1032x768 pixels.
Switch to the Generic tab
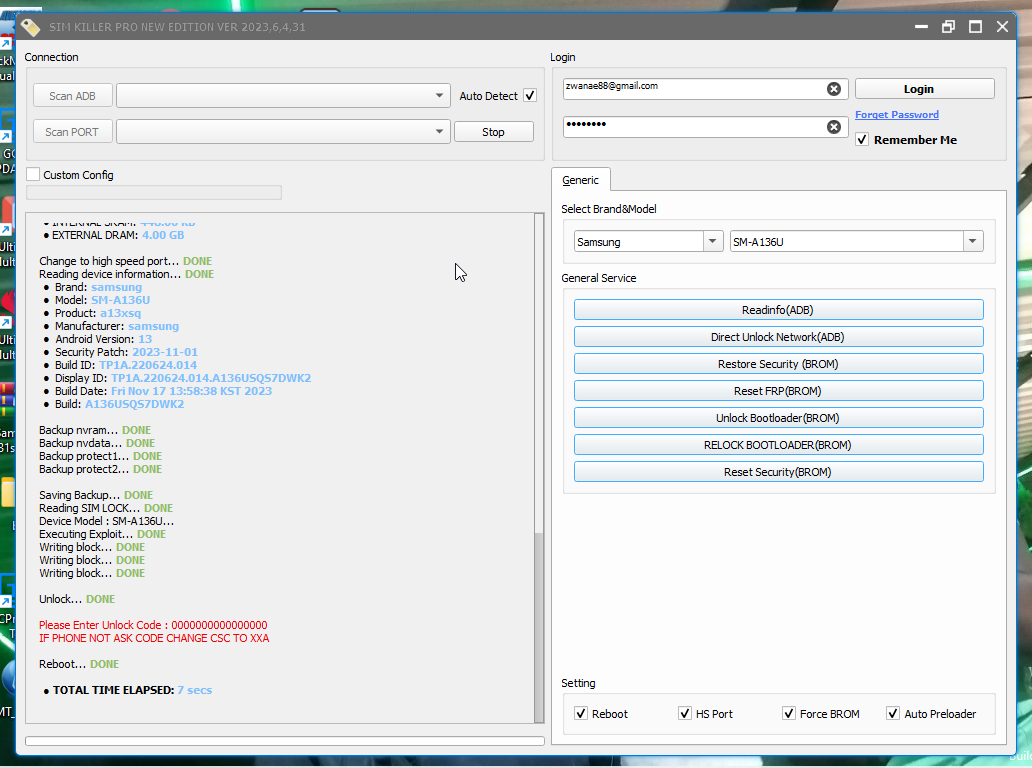pyautogui.click(x=580, y=180)
